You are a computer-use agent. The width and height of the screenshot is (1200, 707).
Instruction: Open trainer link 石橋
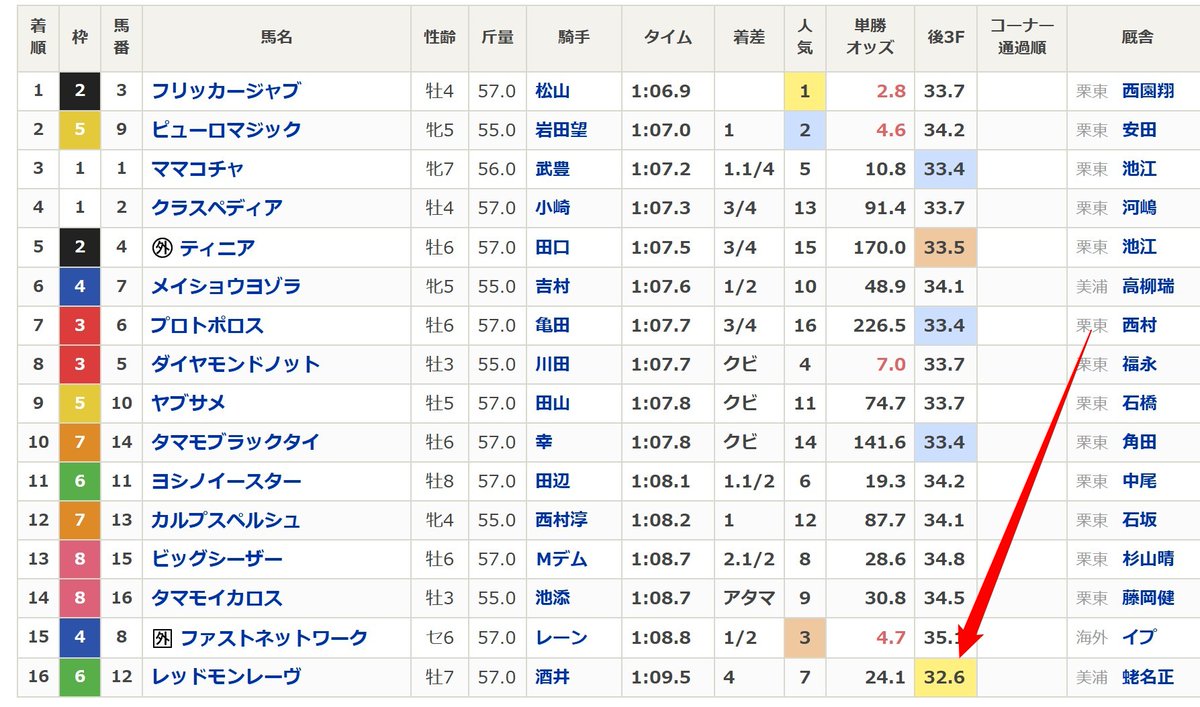1139,403
